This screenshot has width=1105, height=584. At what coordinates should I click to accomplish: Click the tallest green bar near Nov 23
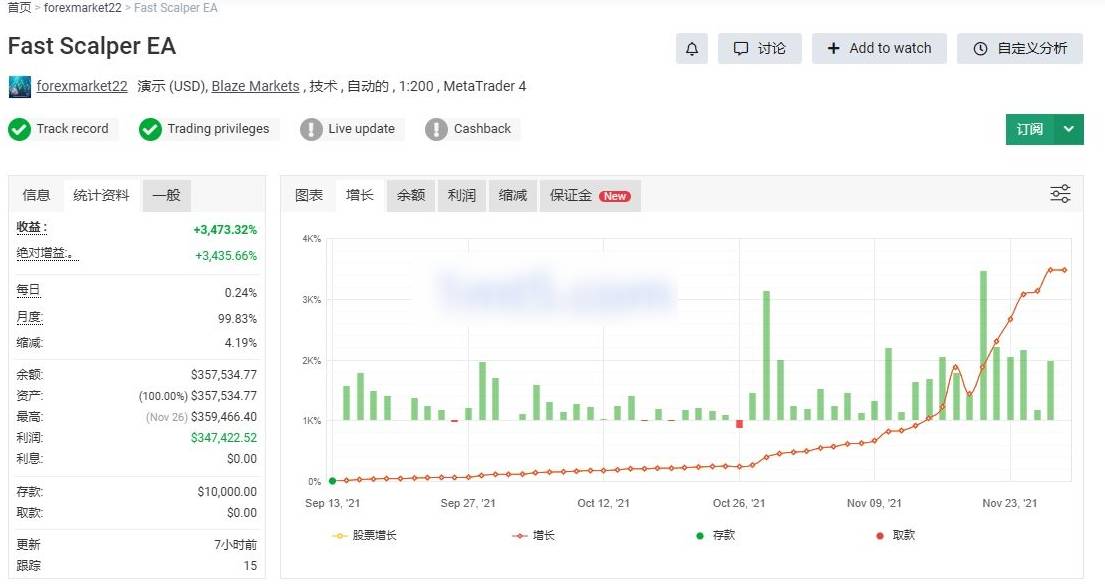(x=983, y=345)
